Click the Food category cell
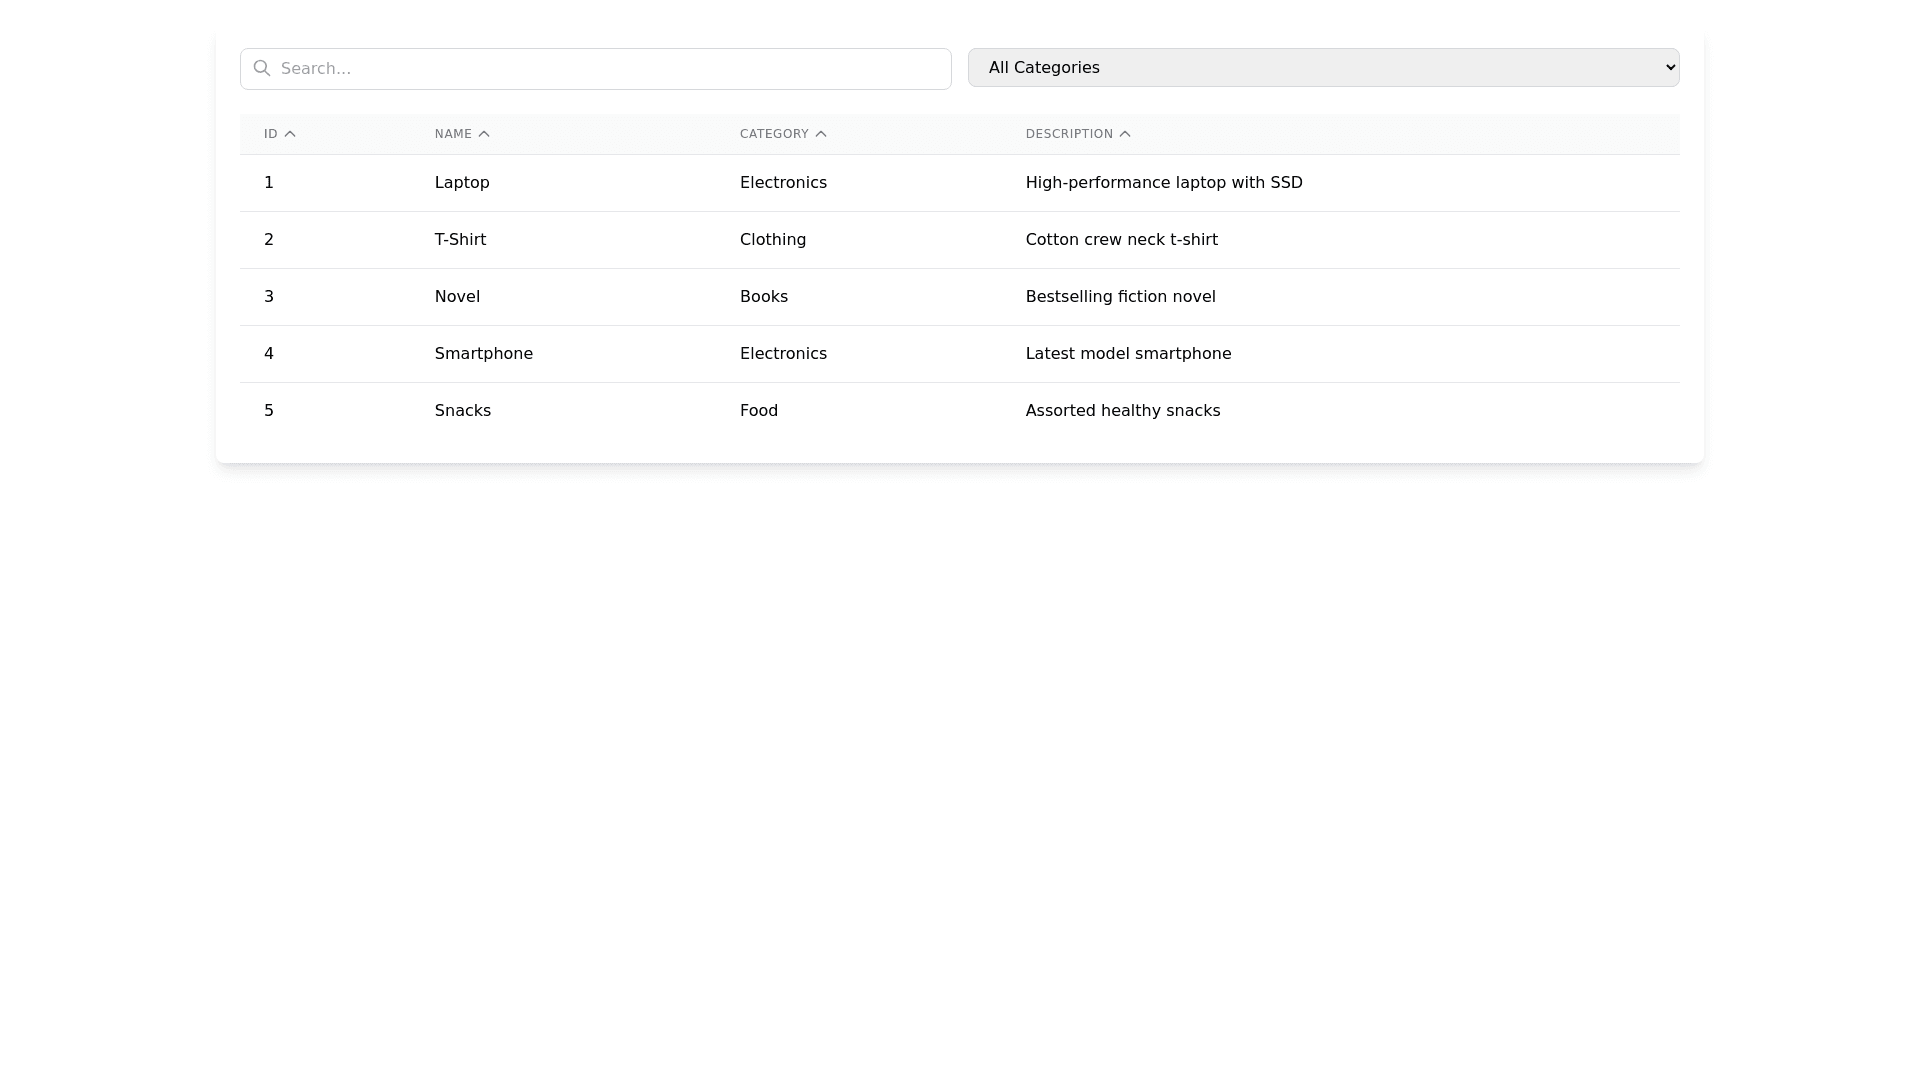This screenshot has height=1080, width=1920. click(759, 411)
